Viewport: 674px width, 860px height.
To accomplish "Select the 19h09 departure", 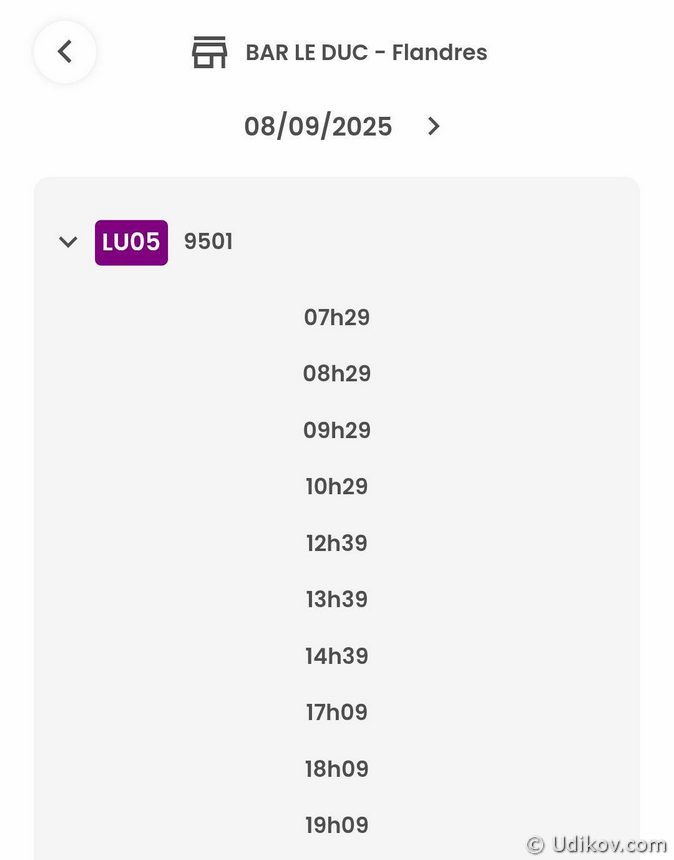I will pyautogui.click(x=337, y=826).
